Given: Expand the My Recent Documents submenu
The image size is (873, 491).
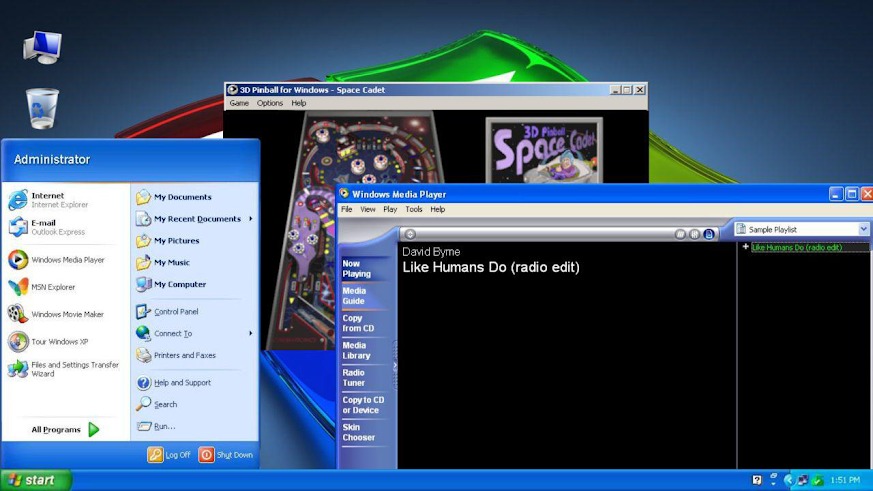Looking at the screenshot, I should click(x=250, y=219).
